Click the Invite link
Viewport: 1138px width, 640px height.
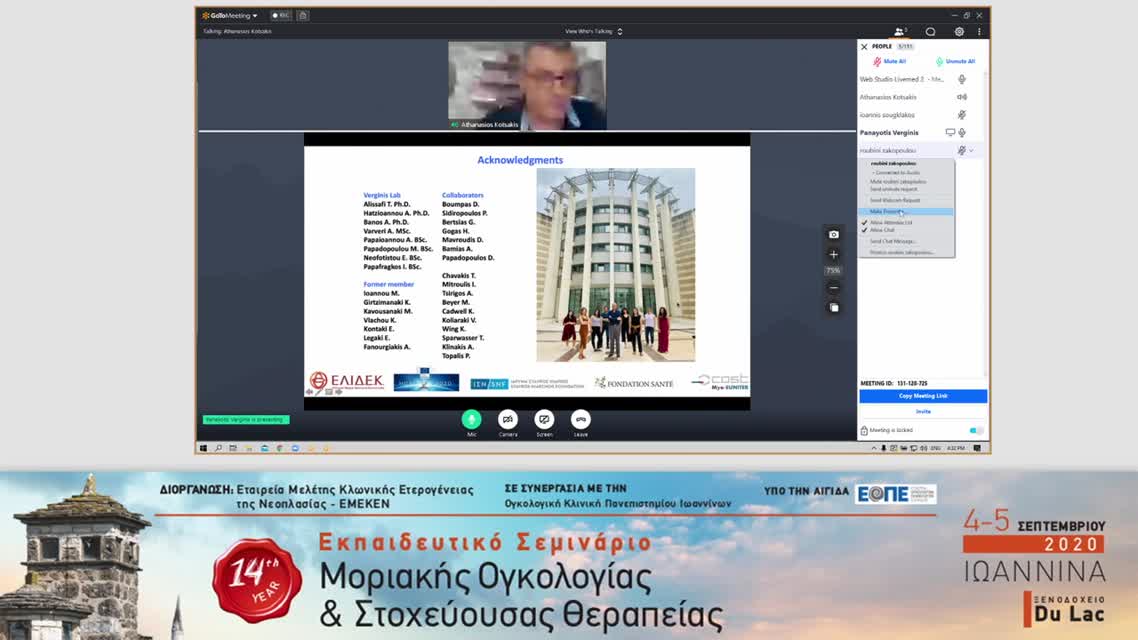[921, 411]
